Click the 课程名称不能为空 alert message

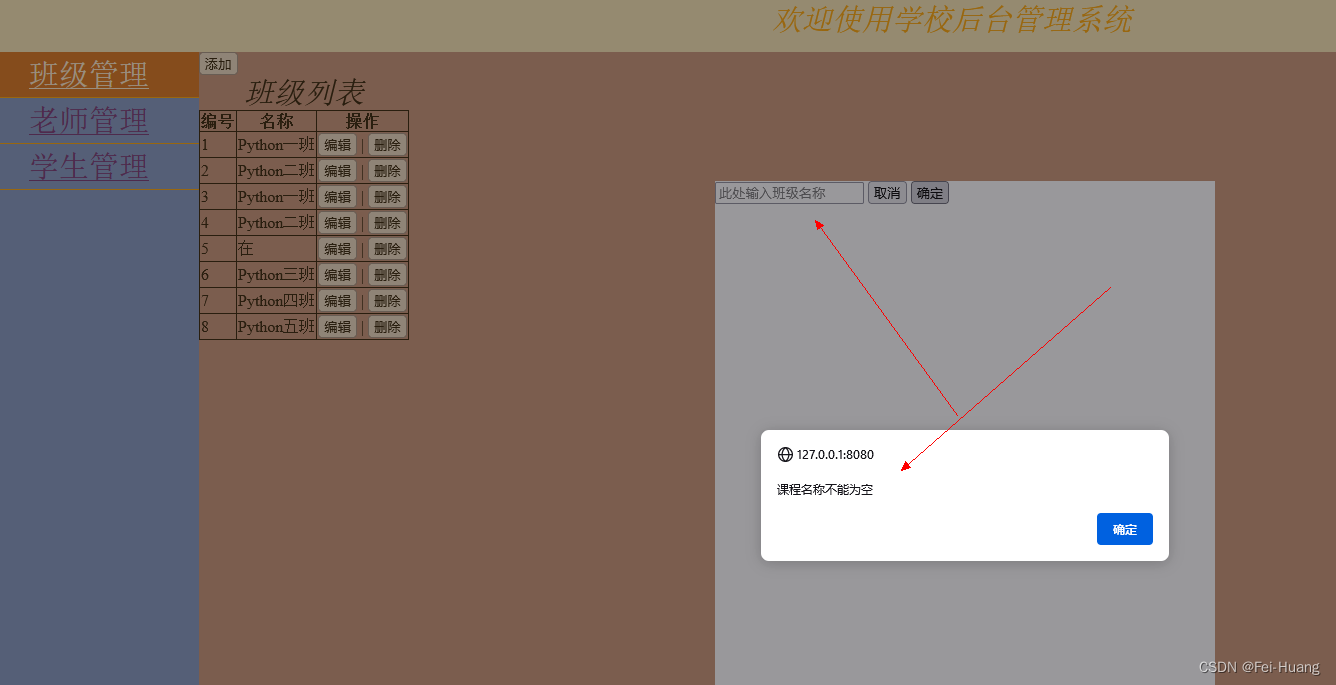825,490
